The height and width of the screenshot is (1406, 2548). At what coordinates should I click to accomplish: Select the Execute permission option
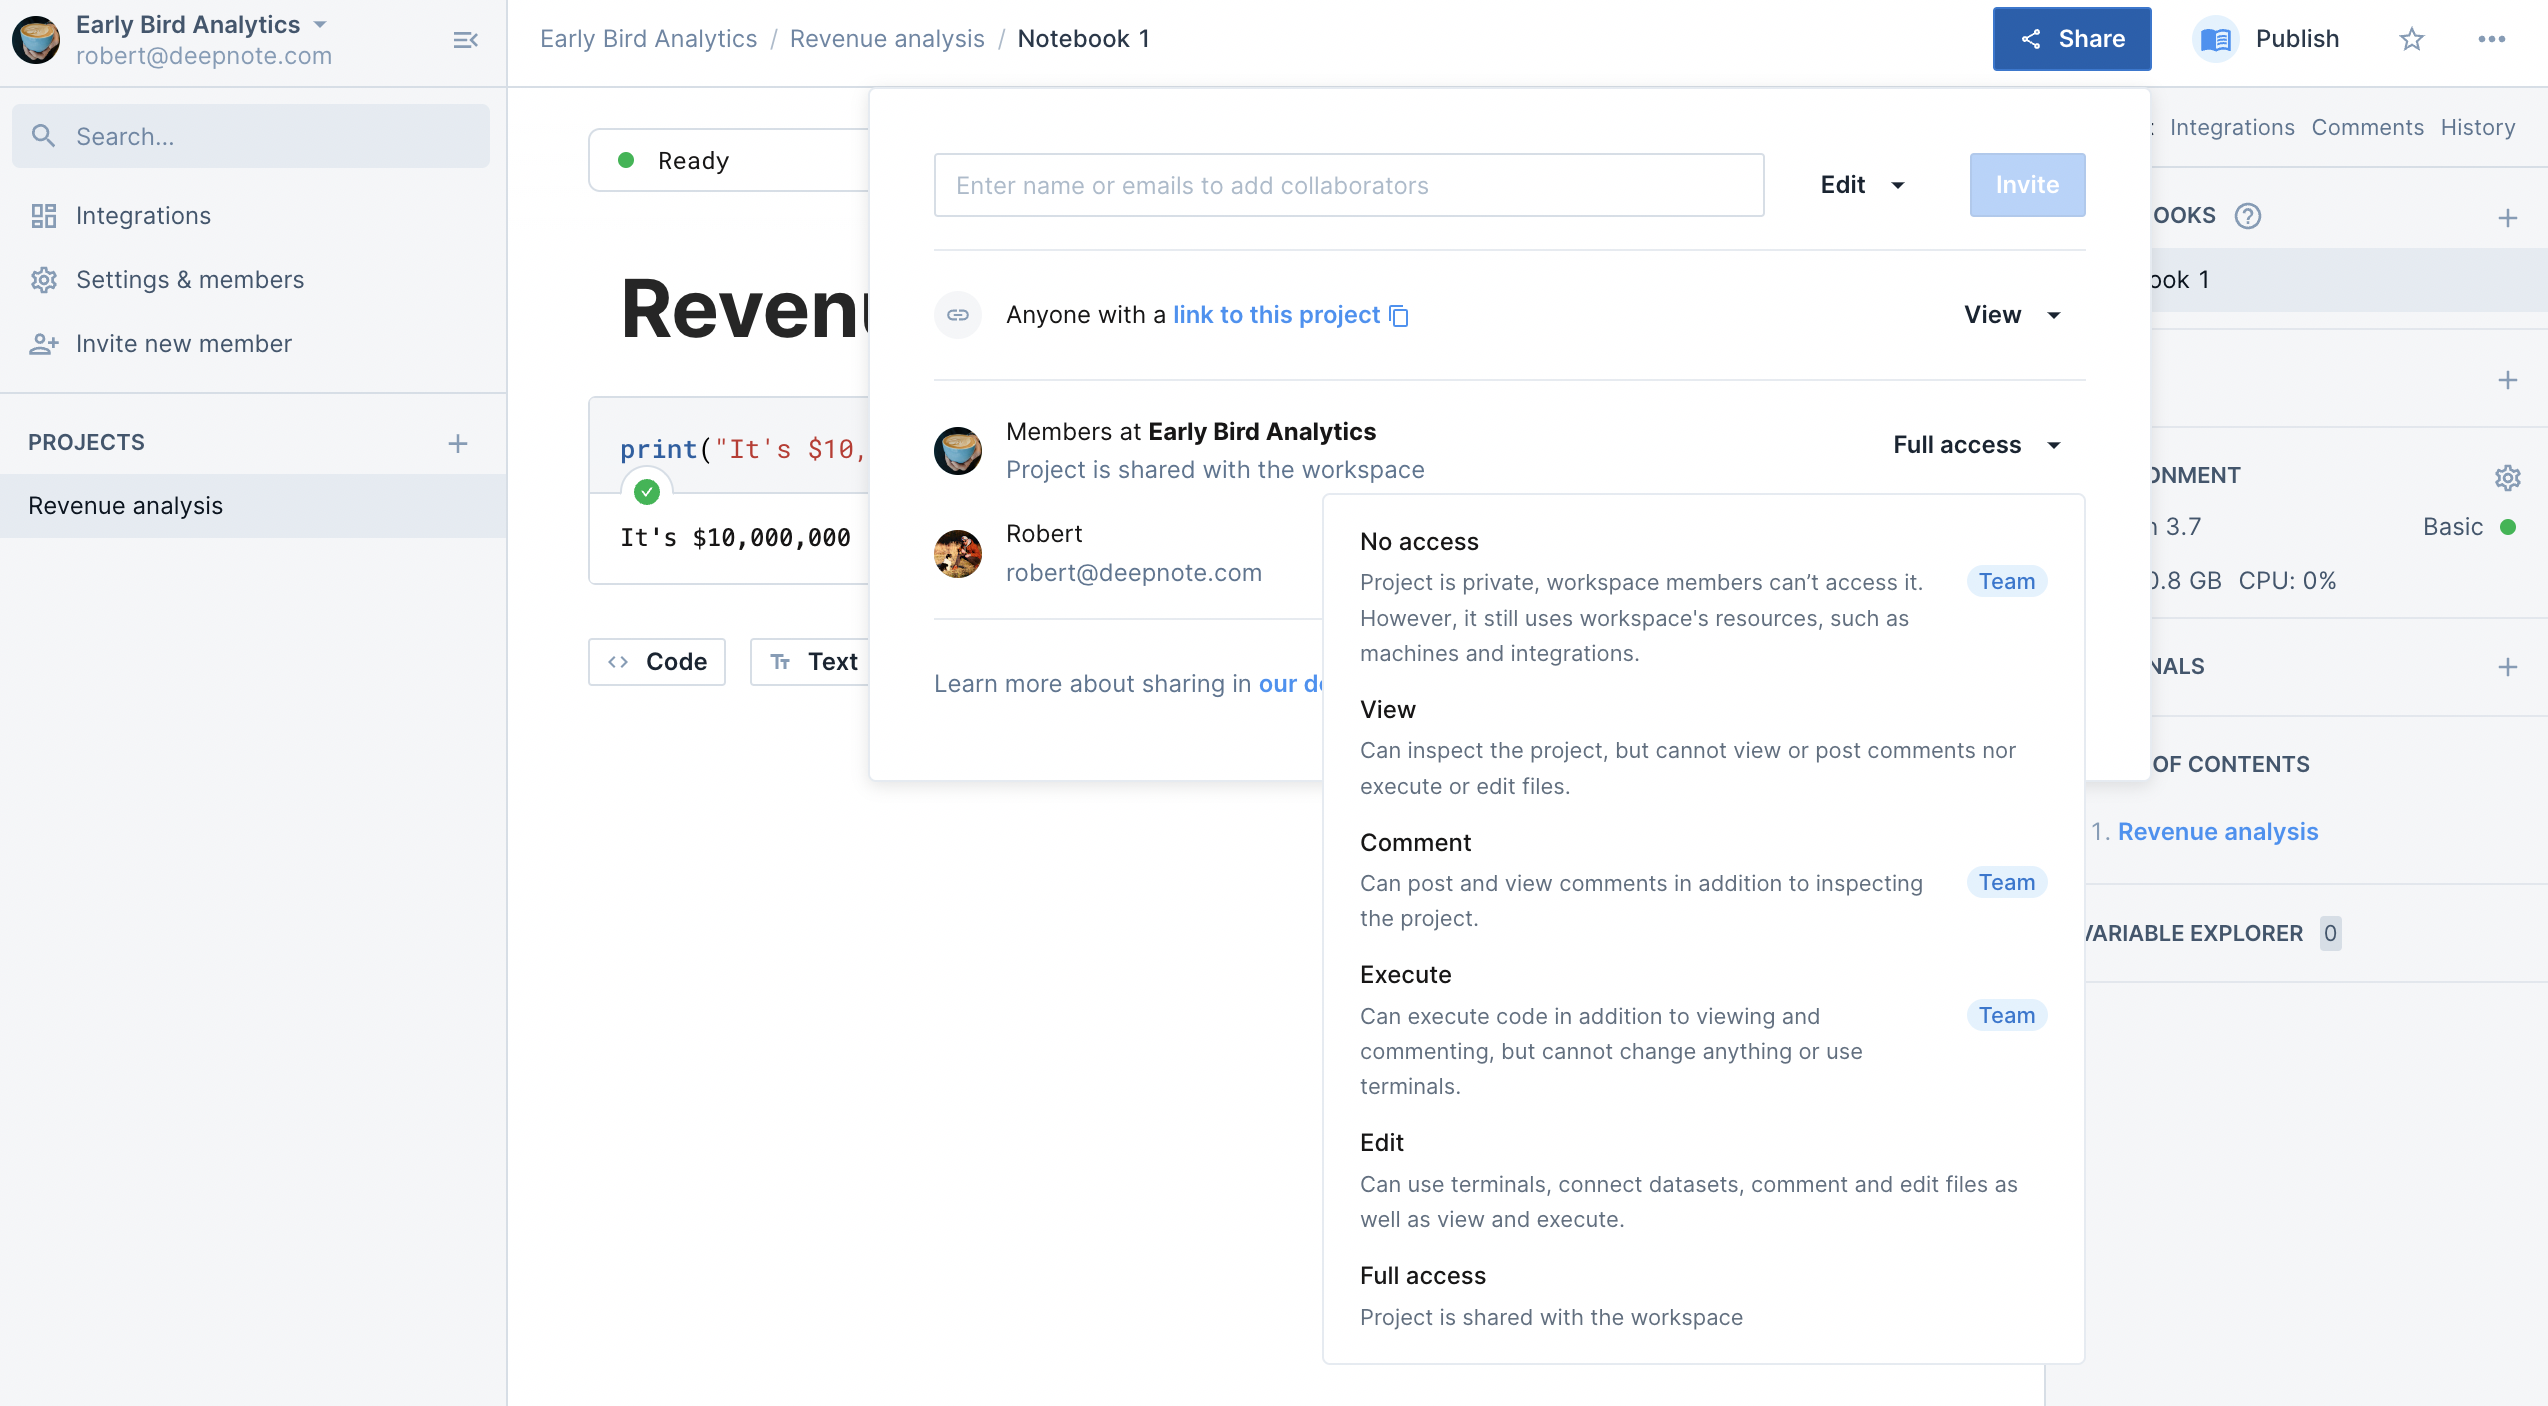(1405, 975)
